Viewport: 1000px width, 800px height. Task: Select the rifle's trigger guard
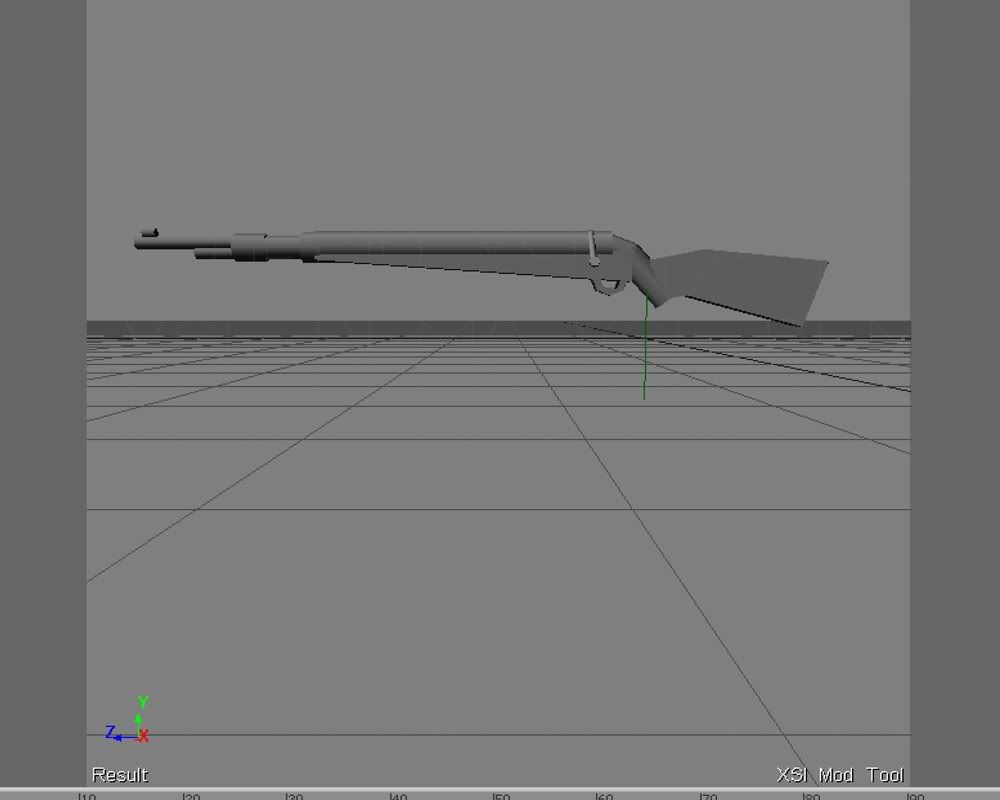(608, 286)
